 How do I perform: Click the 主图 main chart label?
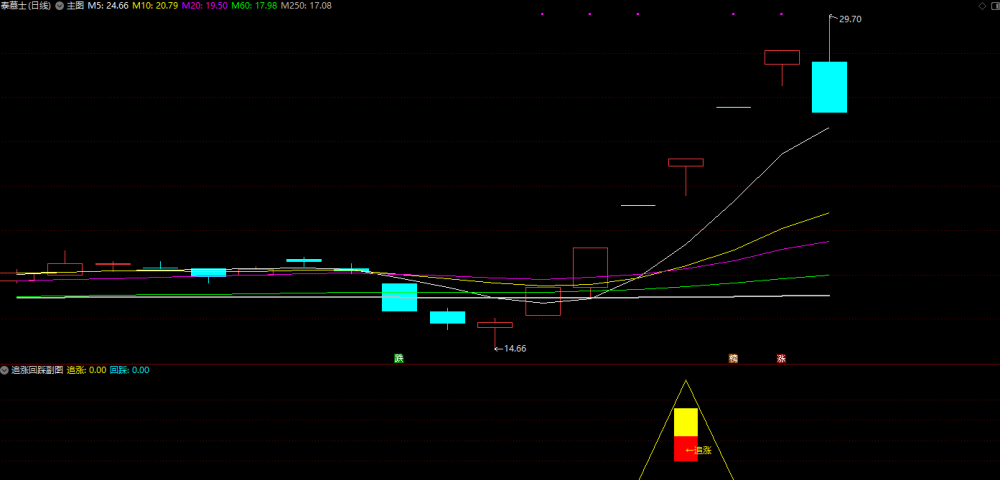click(75, 5)
